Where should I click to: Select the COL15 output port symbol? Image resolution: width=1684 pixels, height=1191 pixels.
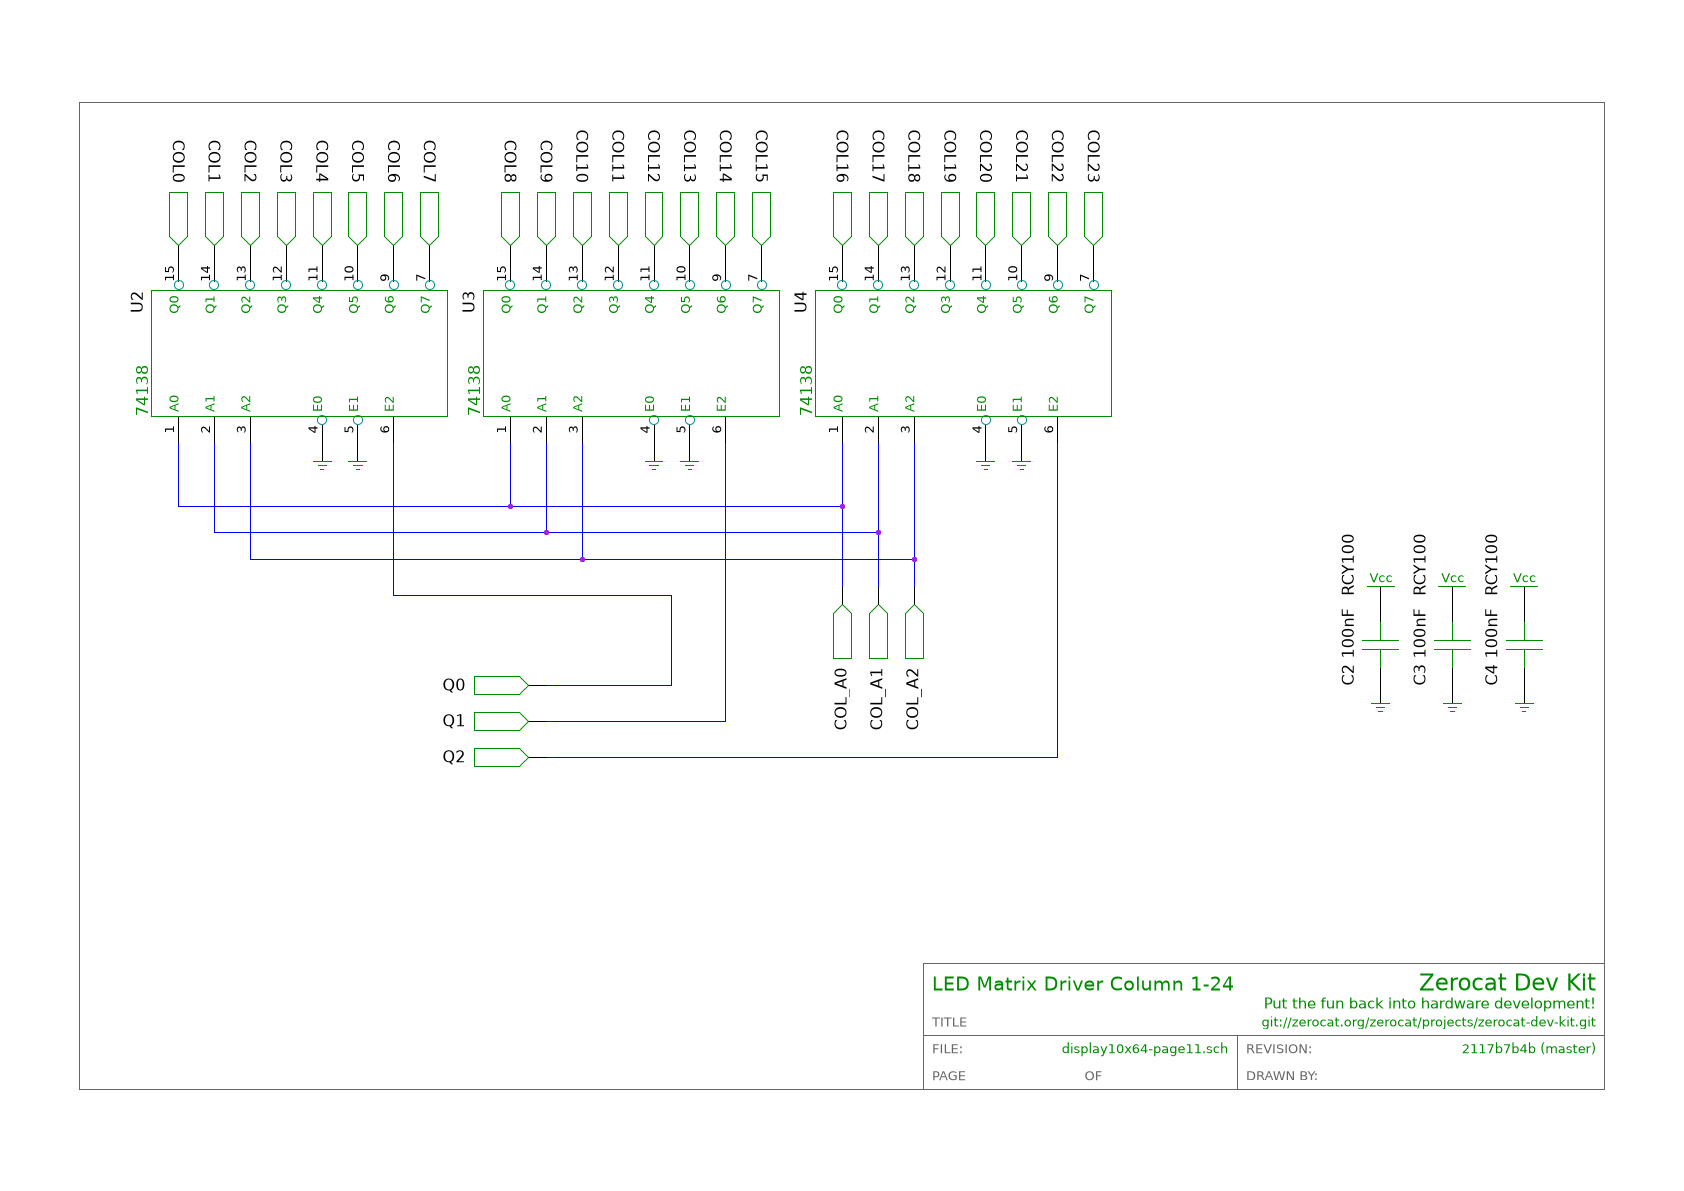(761, 218)
